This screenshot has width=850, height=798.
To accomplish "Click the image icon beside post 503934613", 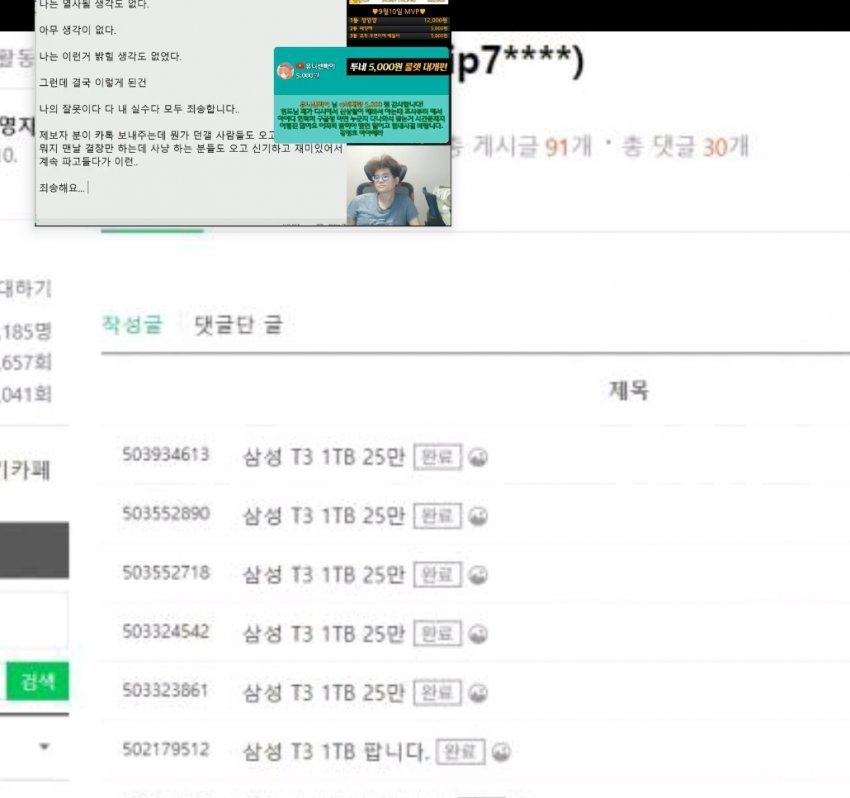I will pos(478,457).
